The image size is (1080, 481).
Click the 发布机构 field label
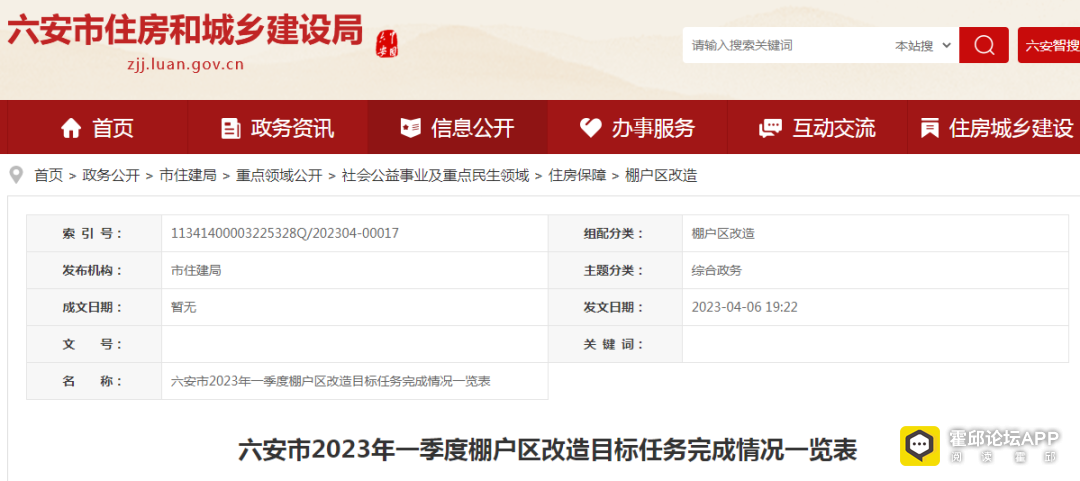click(92, 270)
